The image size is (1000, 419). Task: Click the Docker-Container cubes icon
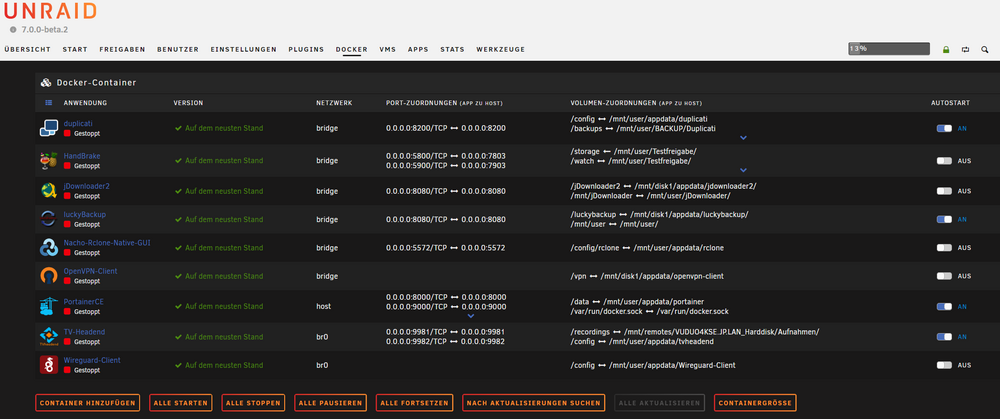(46, 83)
